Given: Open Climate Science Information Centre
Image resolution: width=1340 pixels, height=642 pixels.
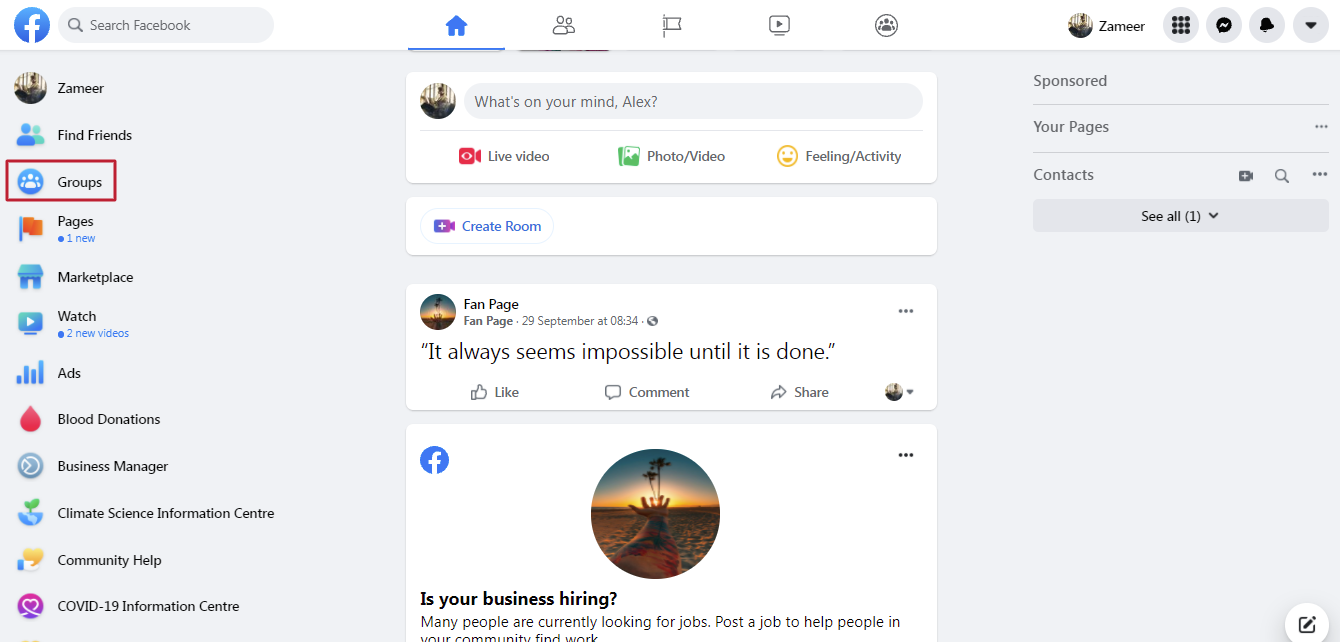Looking at the screenshot, I should coord(146,513).
